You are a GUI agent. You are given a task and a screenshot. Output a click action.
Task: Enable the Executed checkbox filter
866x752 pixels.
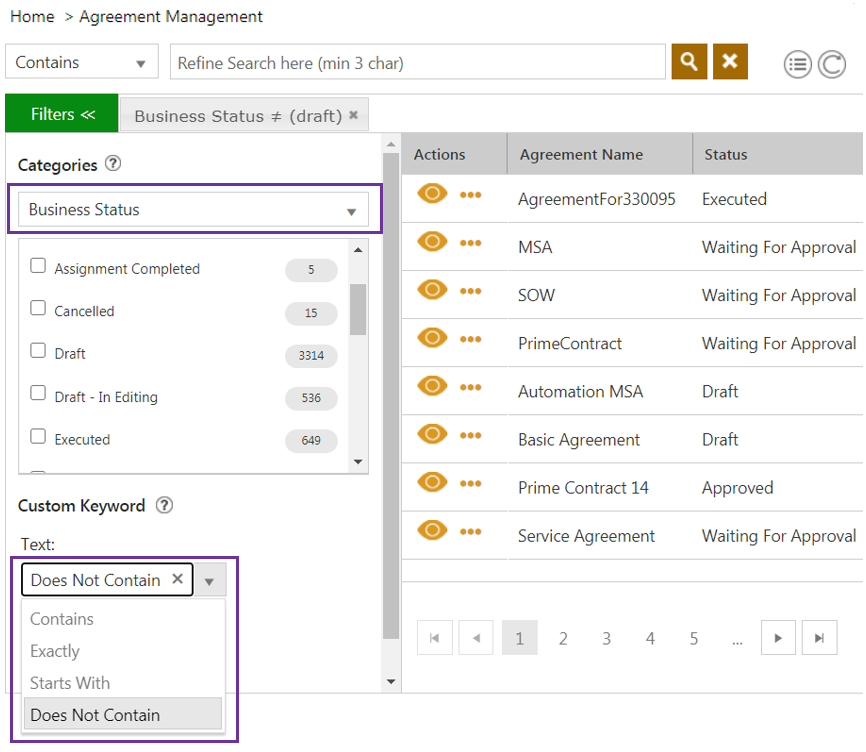(38, 437)
